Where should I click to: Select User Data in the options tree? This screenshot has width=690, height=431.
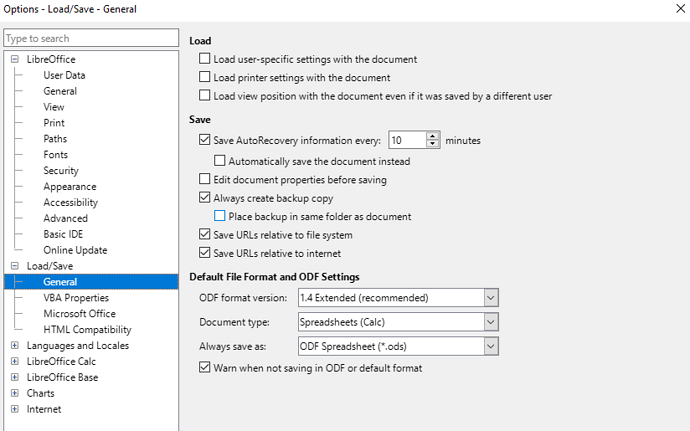coord(64,75)
